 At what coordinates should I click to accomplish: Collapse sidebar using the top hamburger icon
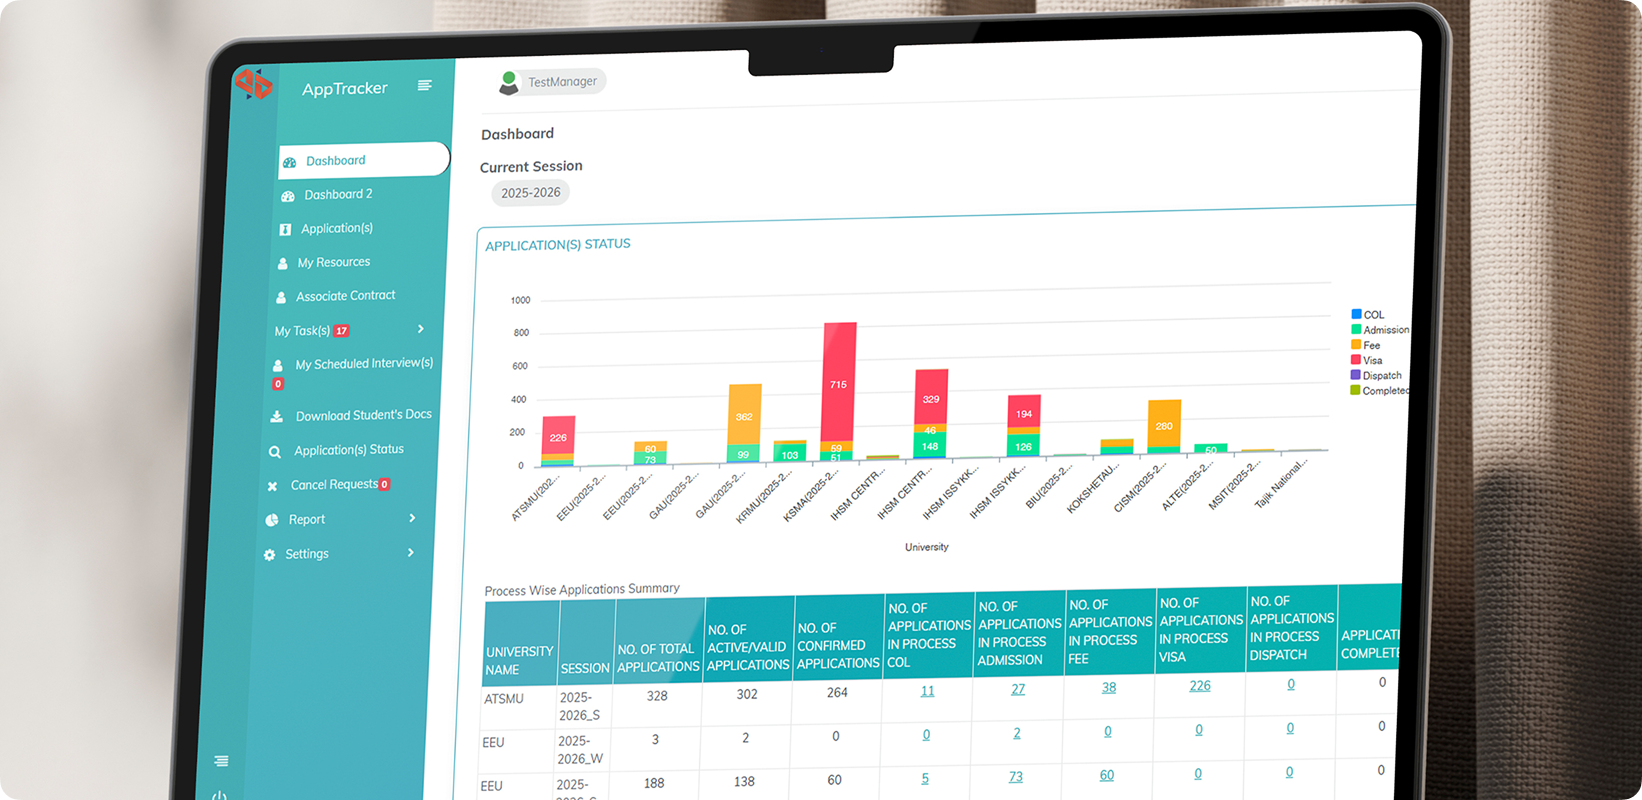[425, 86]
